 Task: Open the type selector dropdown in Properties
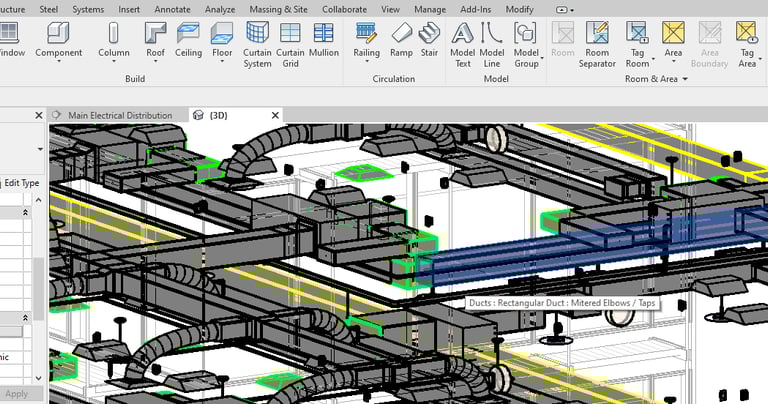point(40,149)
